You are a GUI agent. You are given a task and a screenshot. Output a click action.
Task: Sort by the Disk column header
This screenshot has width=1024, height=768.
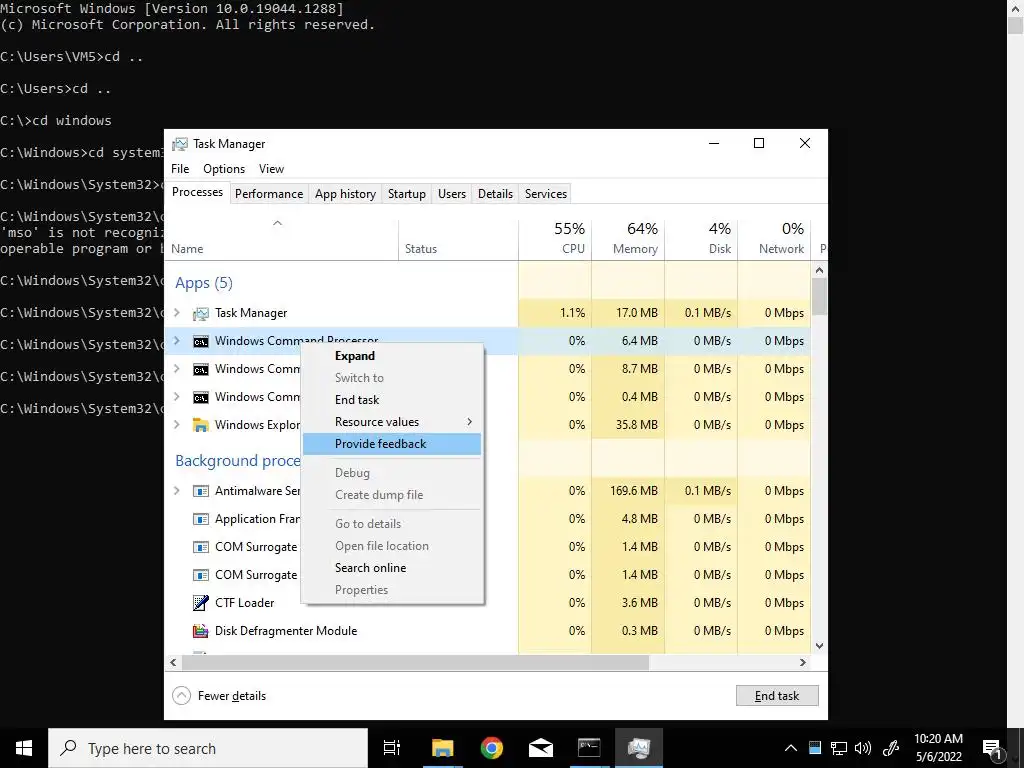701,239
